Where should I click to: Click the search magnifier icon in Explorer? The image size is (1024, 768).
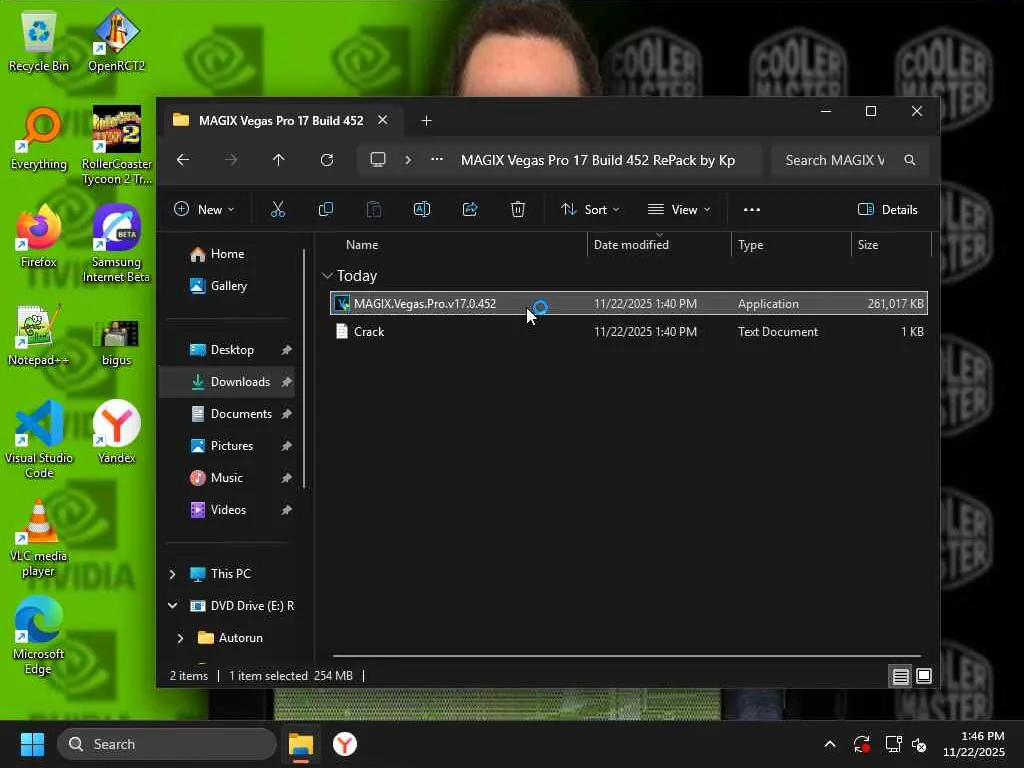(x=910, y=160)
